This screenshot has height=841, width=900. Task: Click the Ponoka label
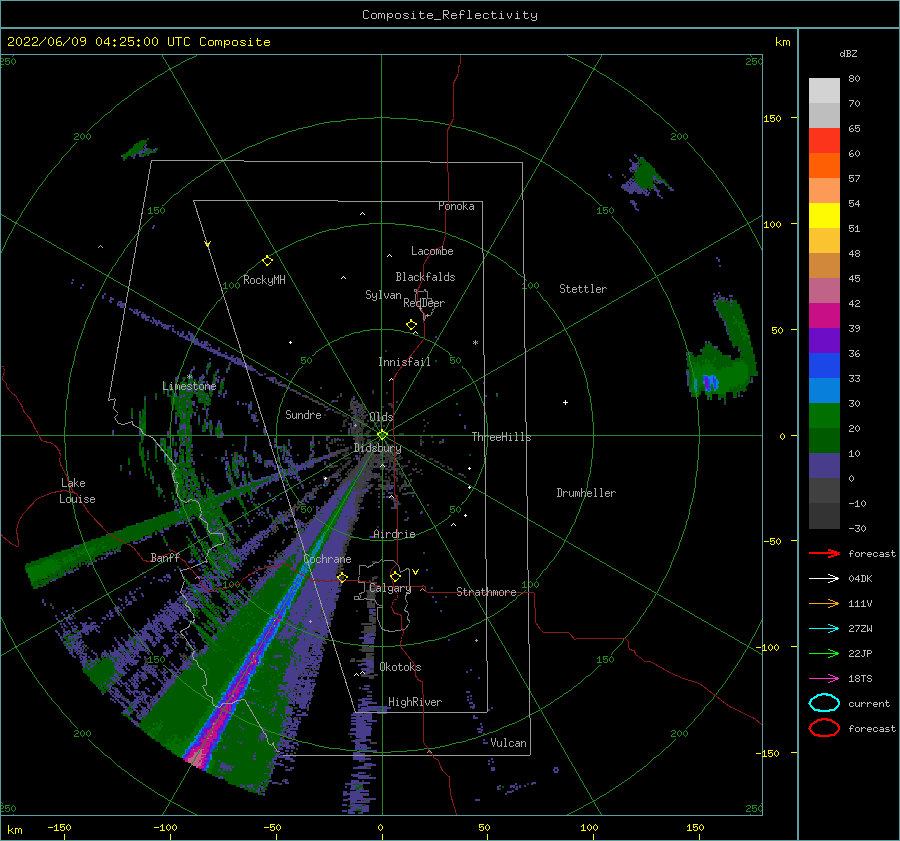(456, 206)
